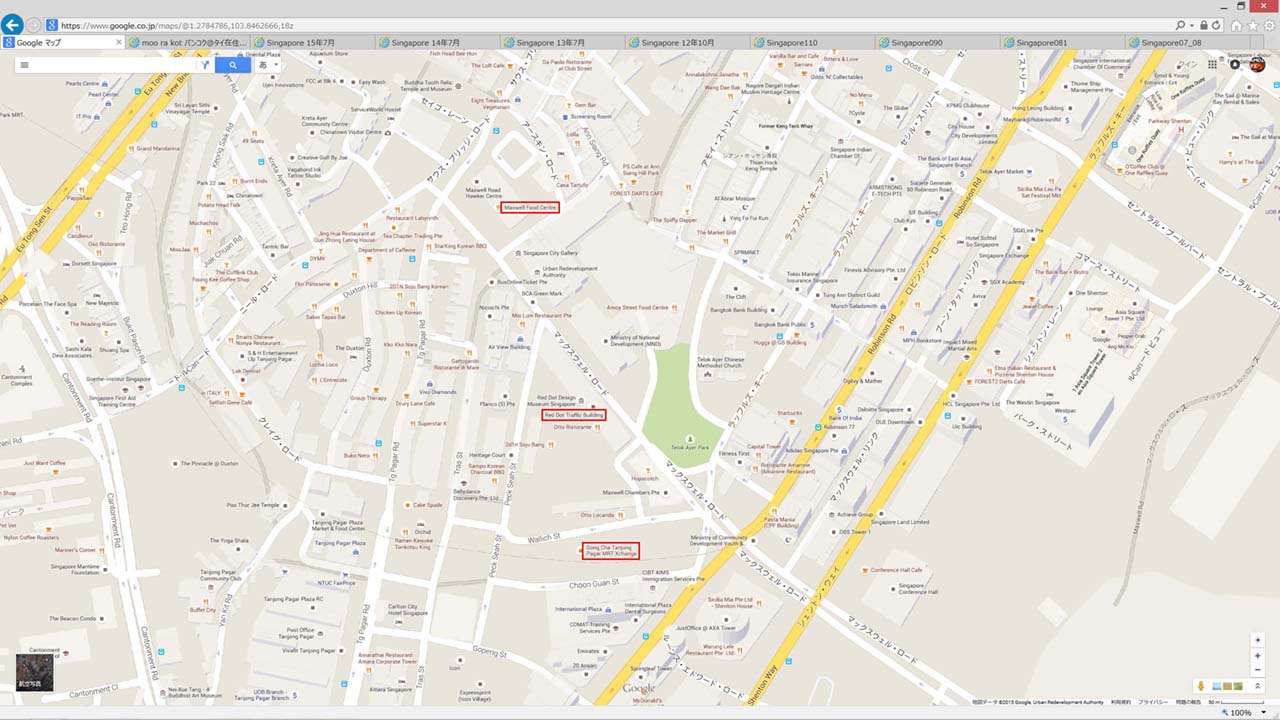Expand the imagery panel double chevron
The height and width of the screenshot is (720, 1280).
pos(1258,686)
